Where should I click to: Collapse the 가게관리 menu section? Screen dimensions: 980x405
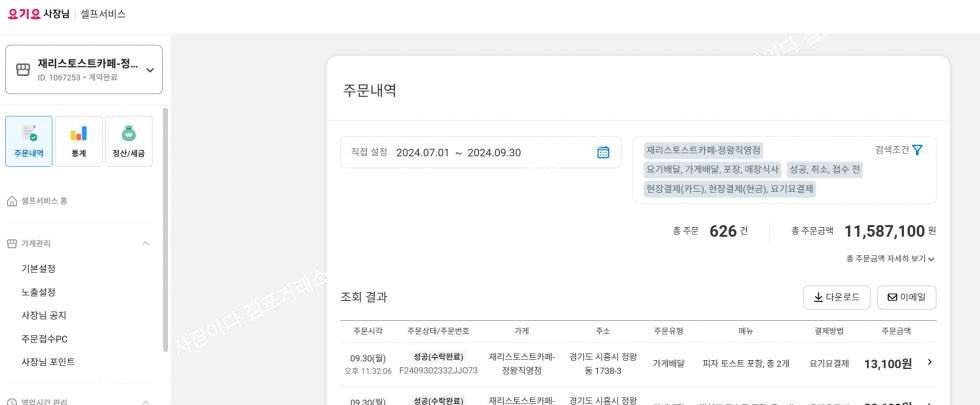(145, 243)
